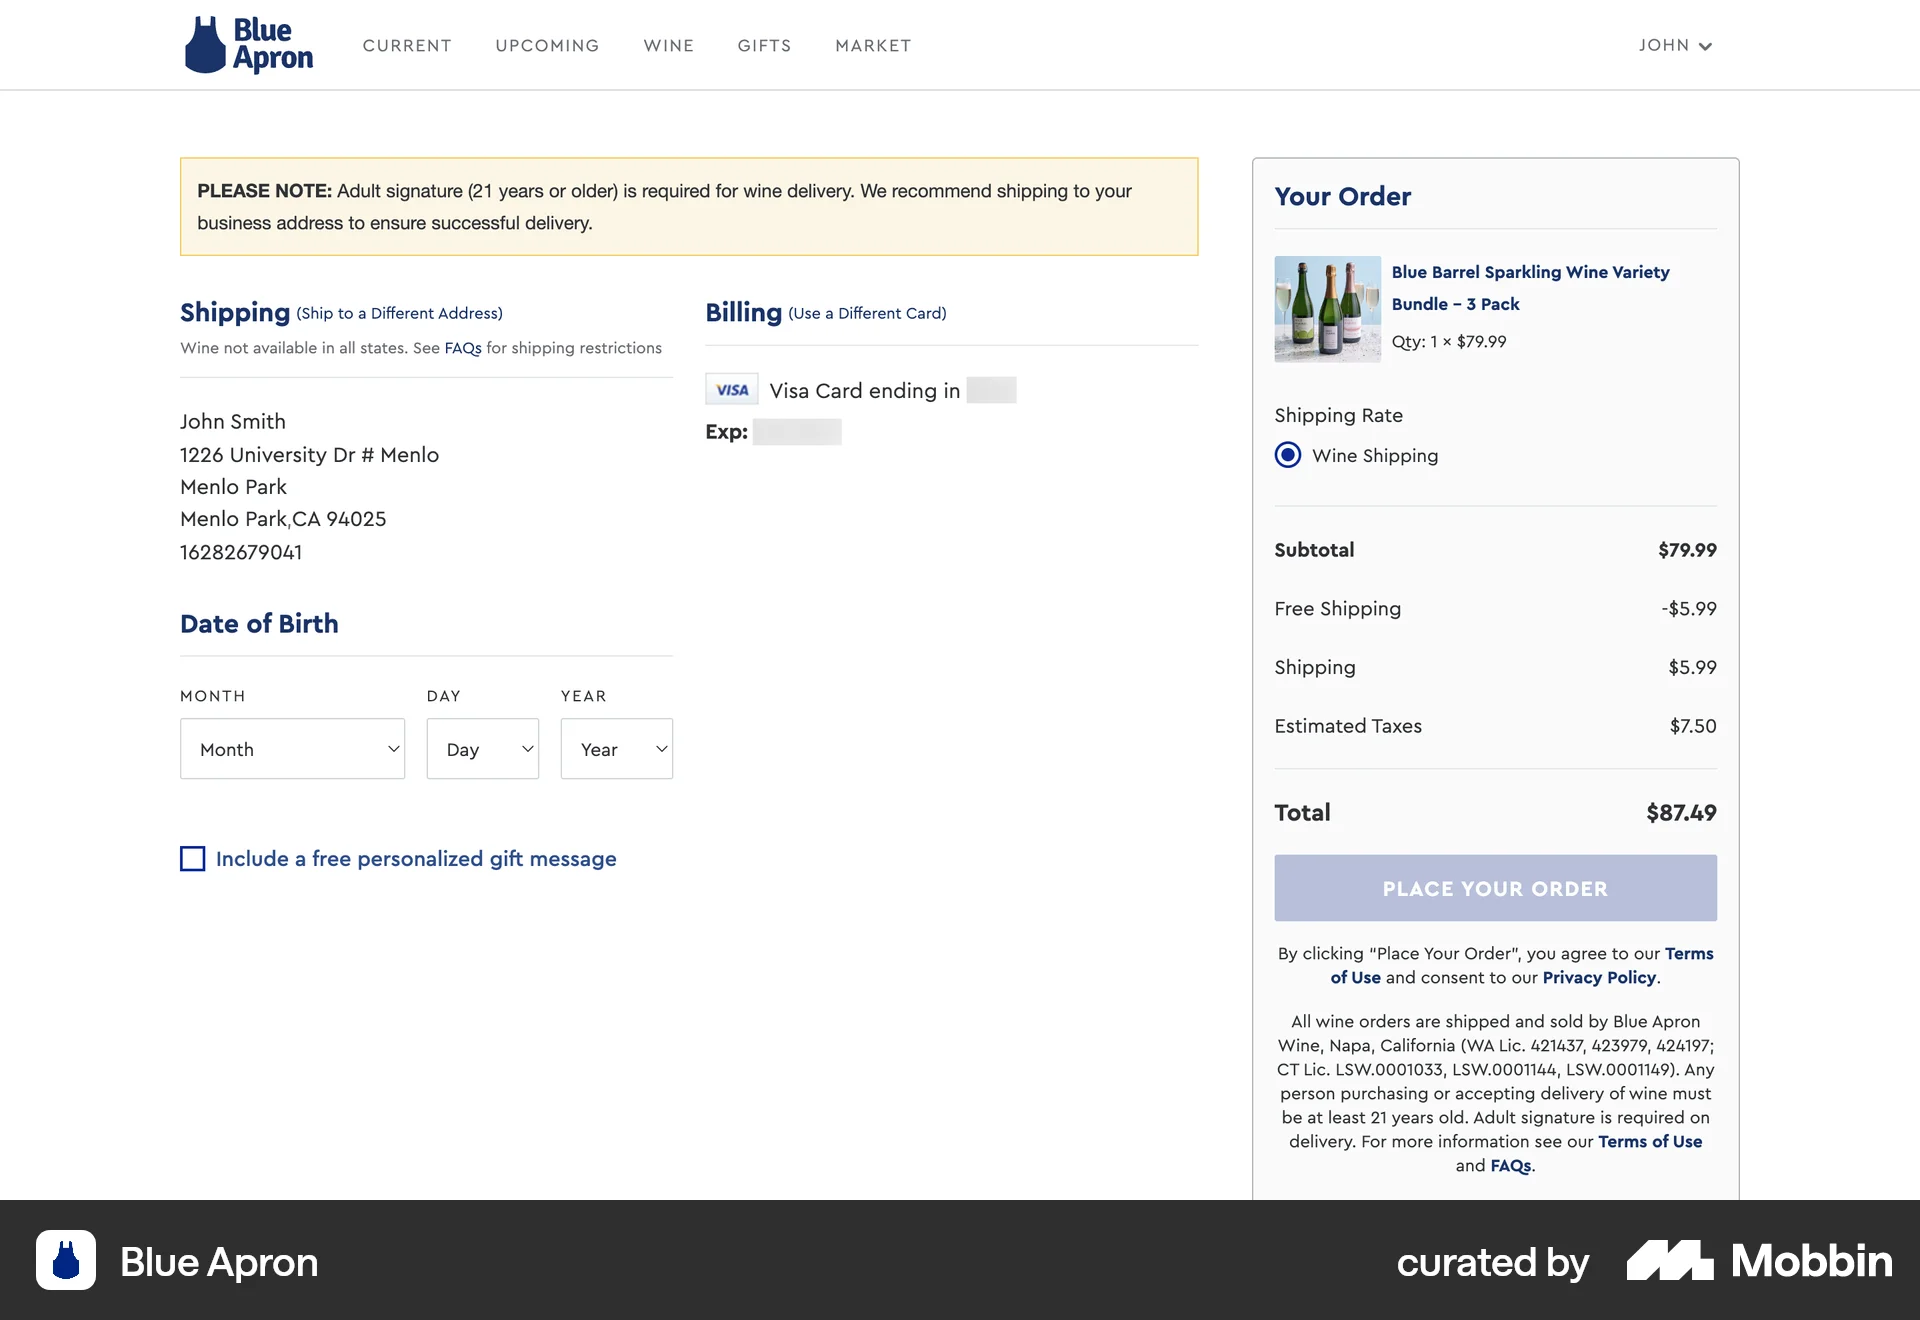This screenshot has width=1920, height=1320.
Task: Click Ship to a Different Address
Action: pyautogui.click(x=399, y=313)
